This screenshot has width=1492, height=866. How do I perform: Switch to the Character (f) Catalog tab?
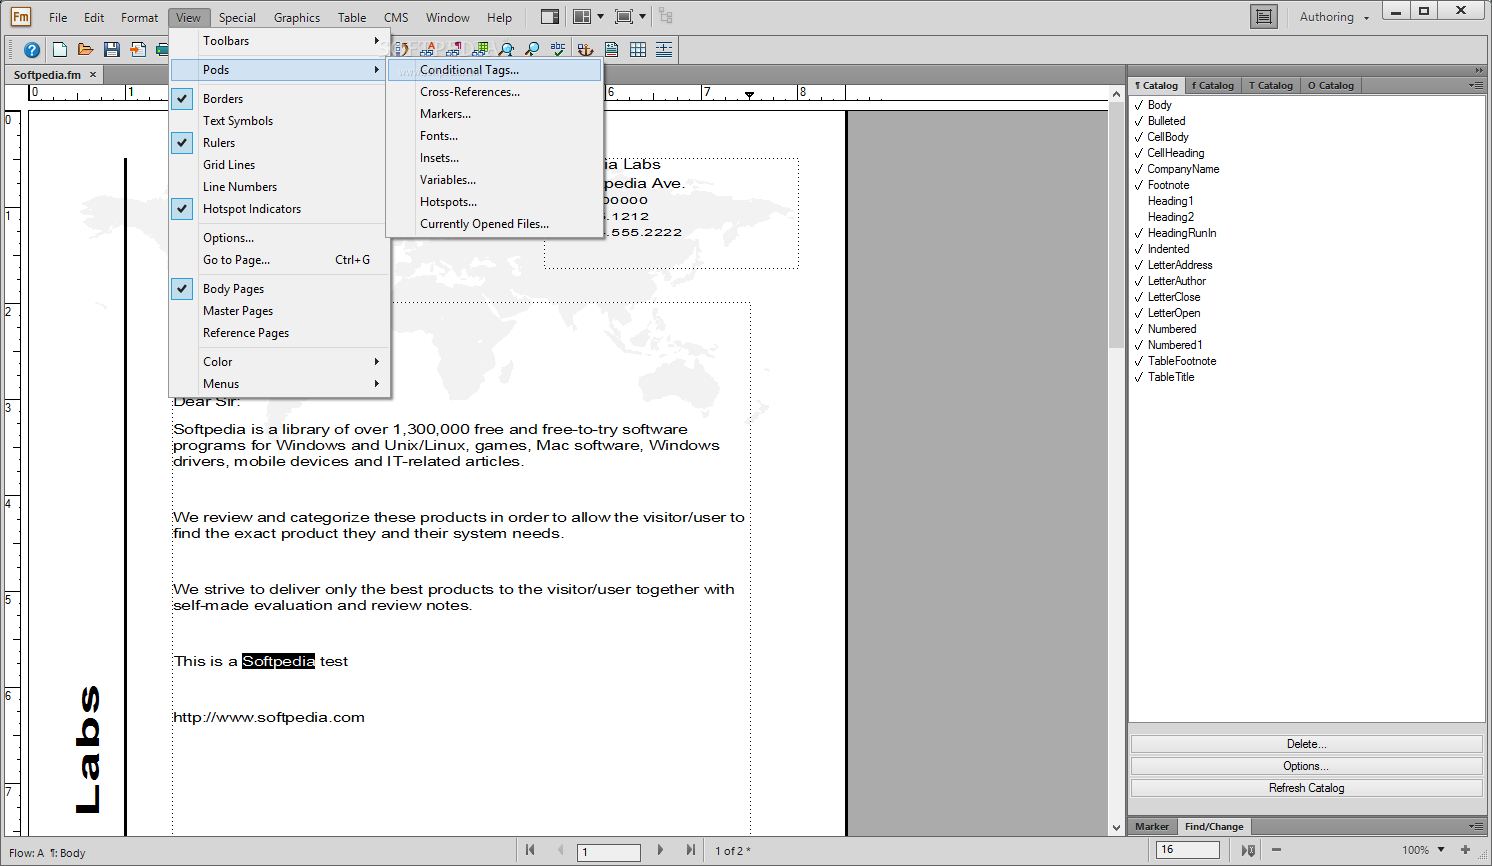click(x=1213, y=86)
